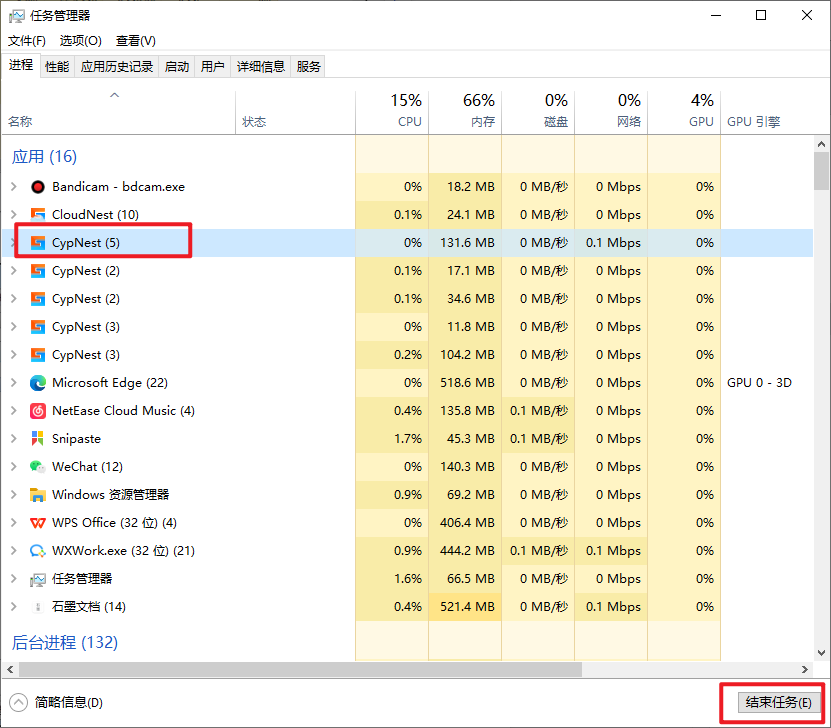Viewport: 831px width, 728px height.
Task: Click the Windows 资源管理器 folder icon
Action: [x=38, y=495]
